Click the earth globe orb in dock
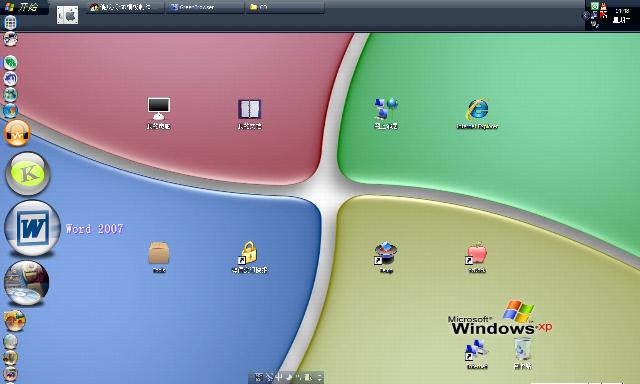 10,94
